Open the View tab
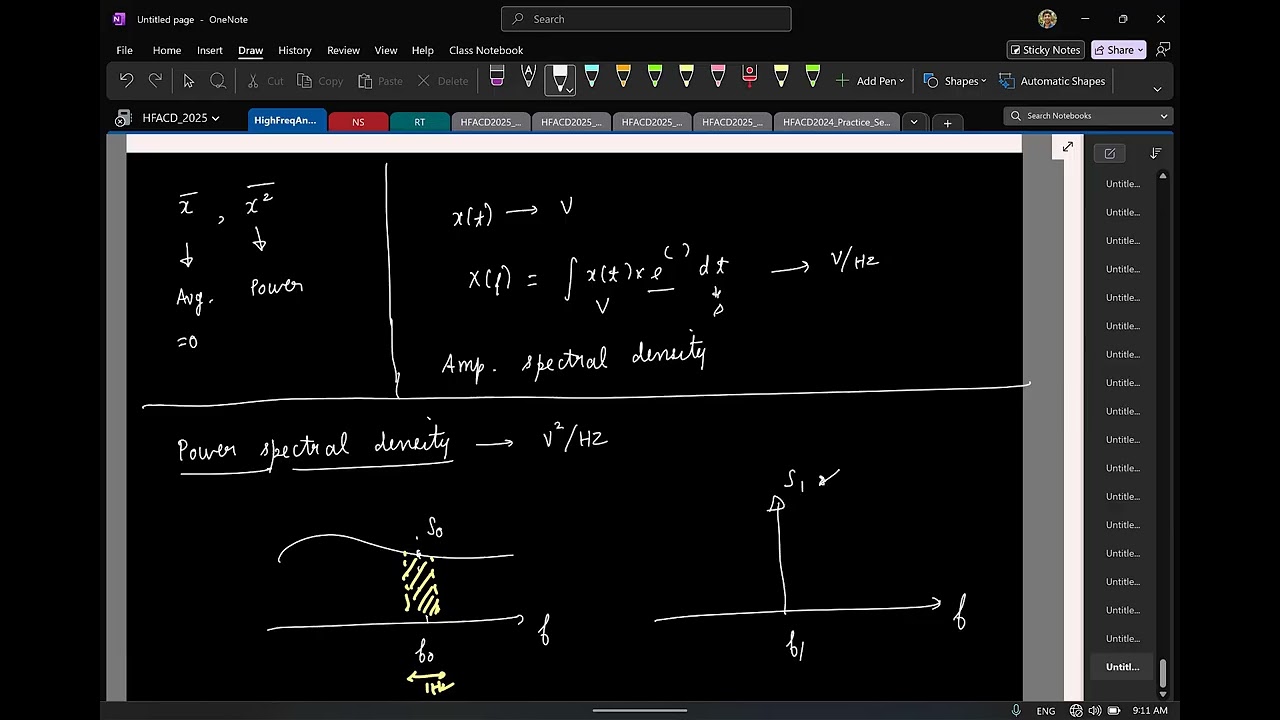The height and width of the screenshot is (720, 1280). click(386, 50)
